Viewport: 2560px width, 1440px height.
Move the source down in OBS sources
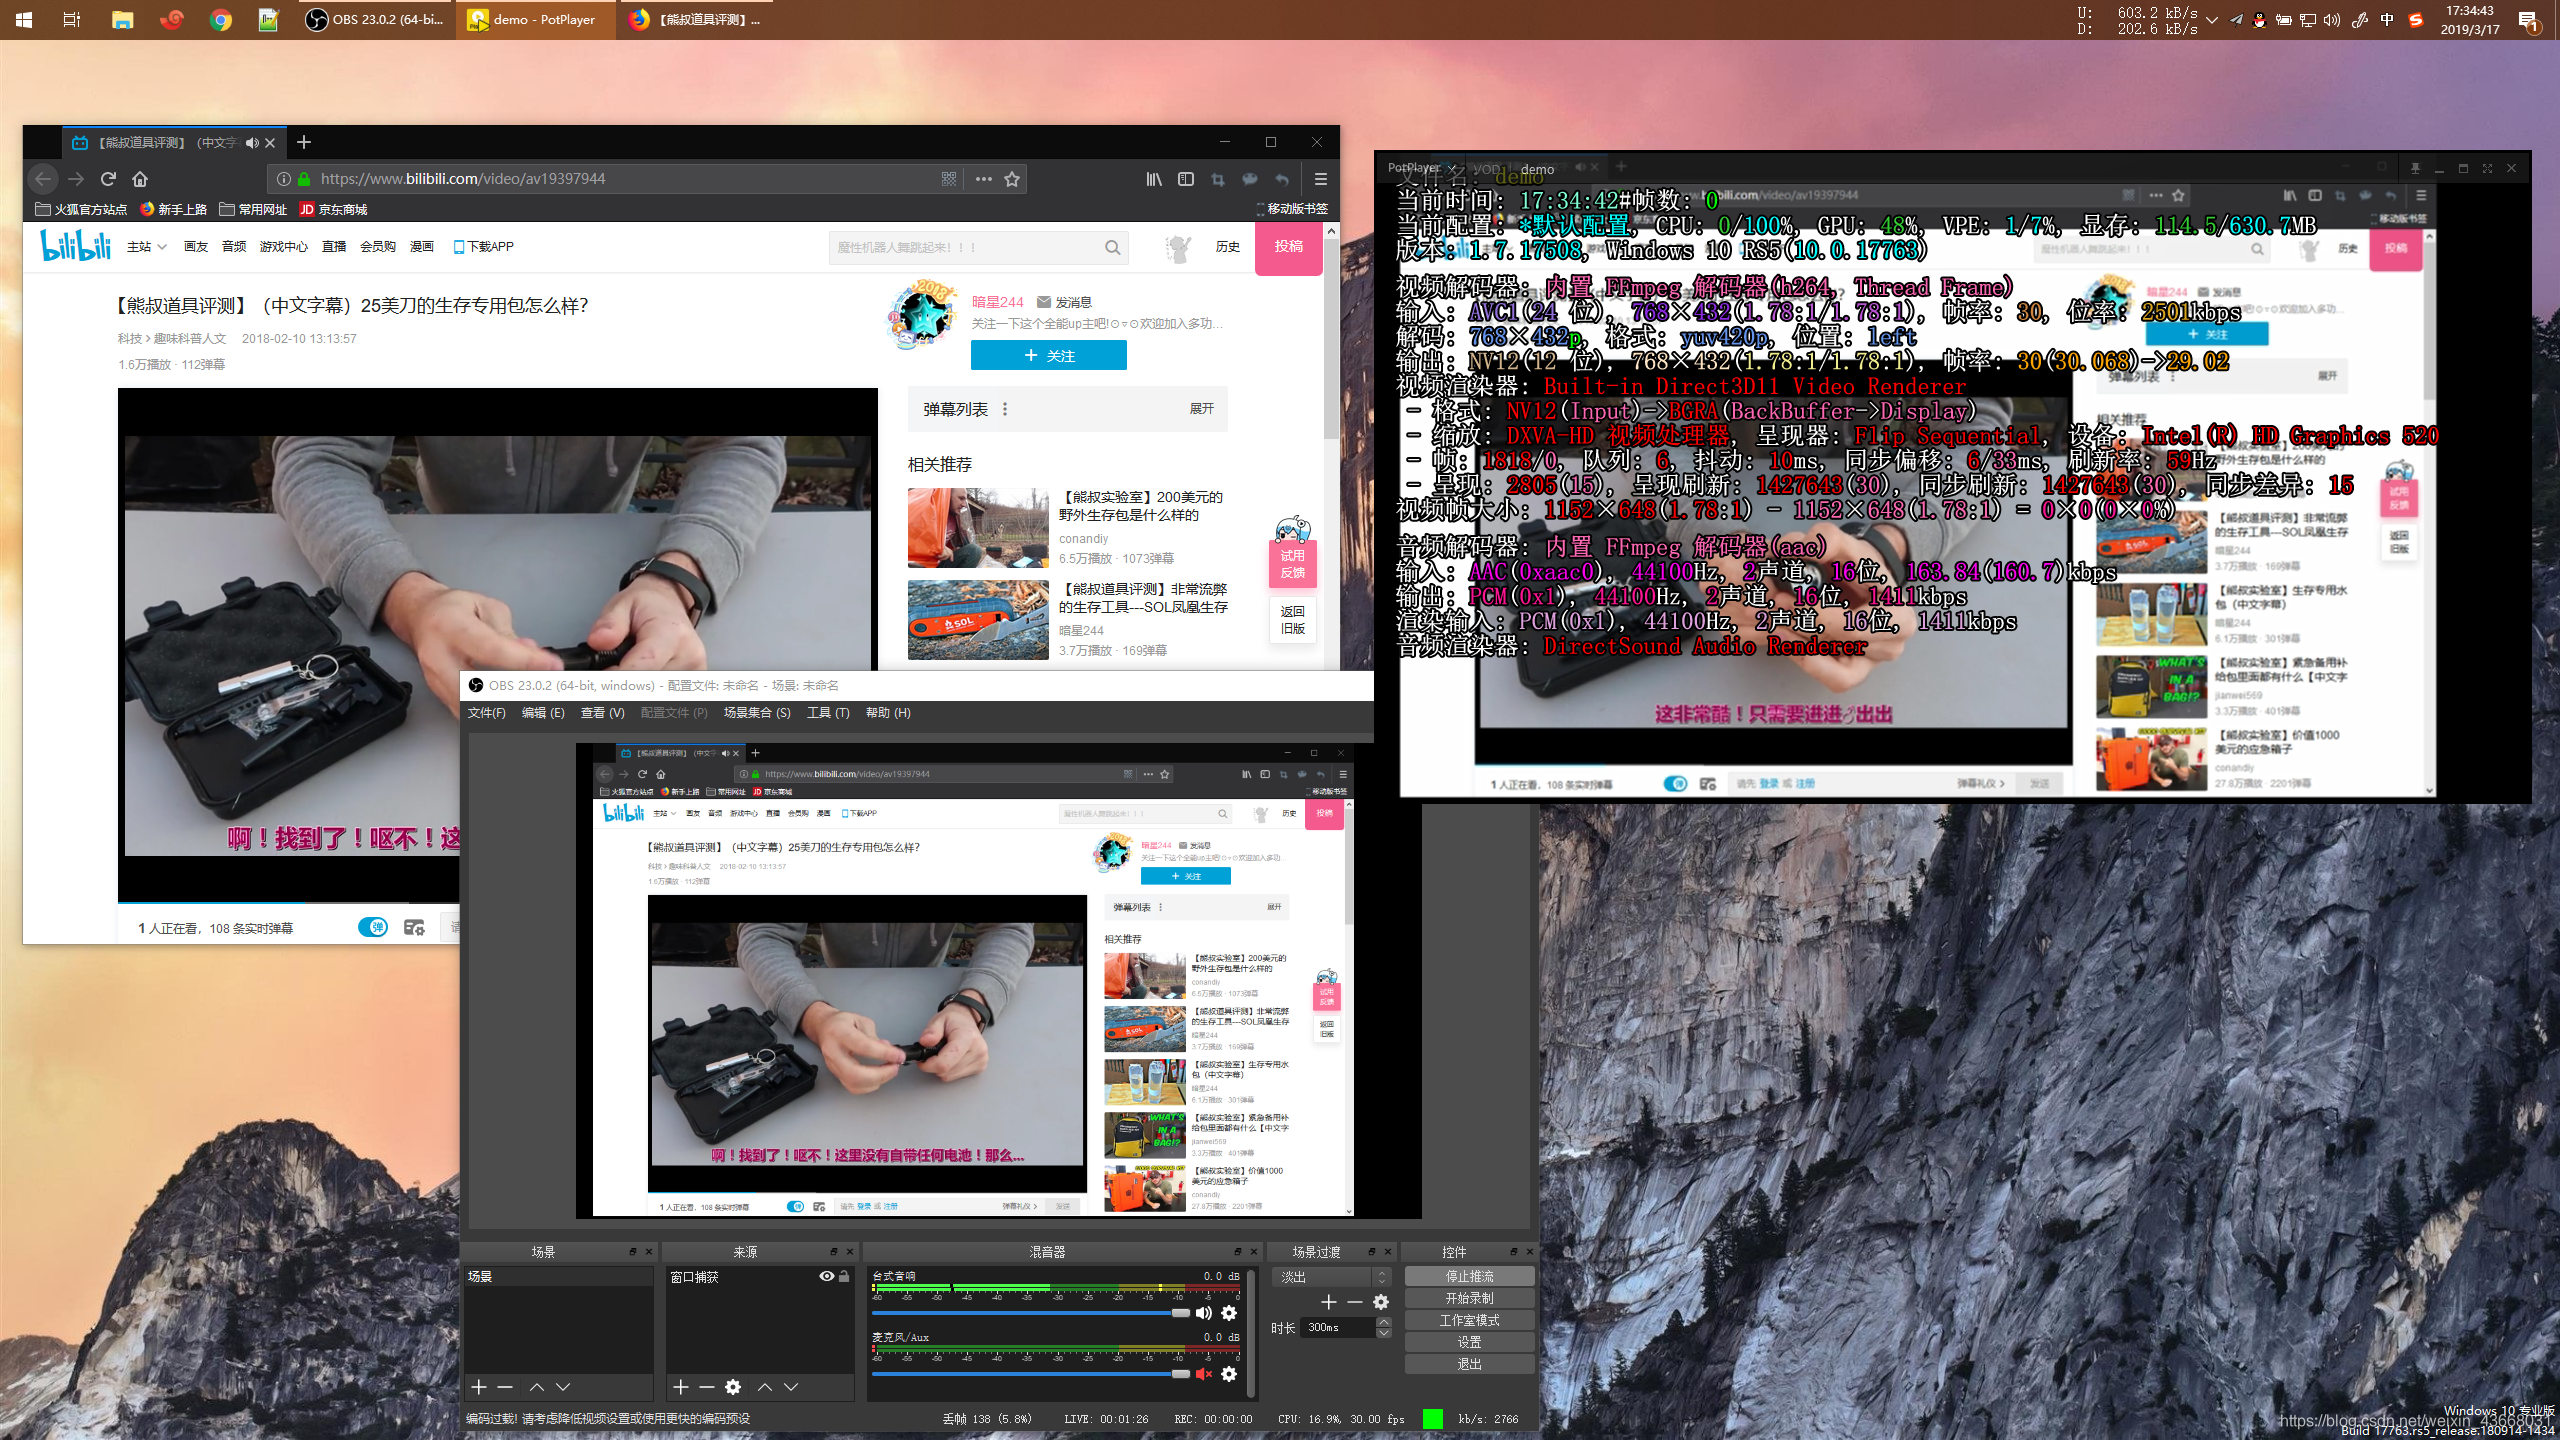coord(791,1387)
